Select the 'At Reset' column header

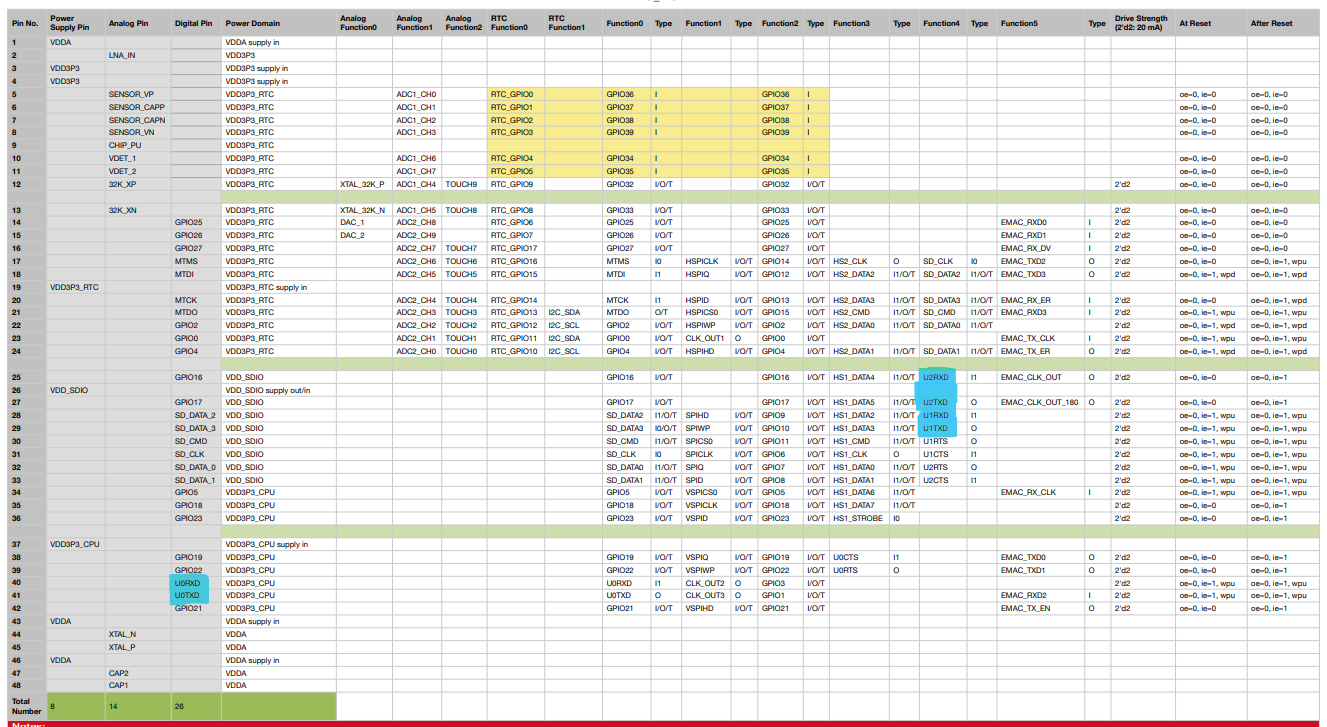tap(1211, 22)
